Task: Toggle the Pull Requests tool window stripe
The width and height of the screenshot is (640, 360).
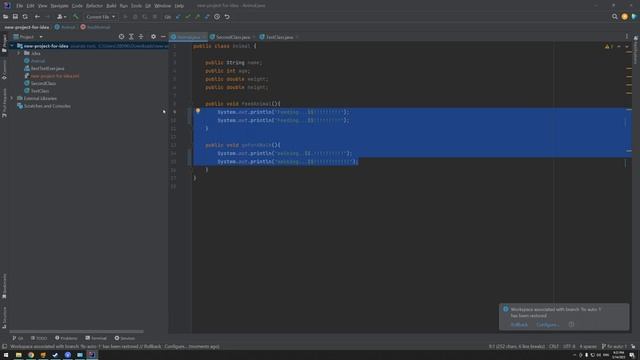Action: coord(4,103)
